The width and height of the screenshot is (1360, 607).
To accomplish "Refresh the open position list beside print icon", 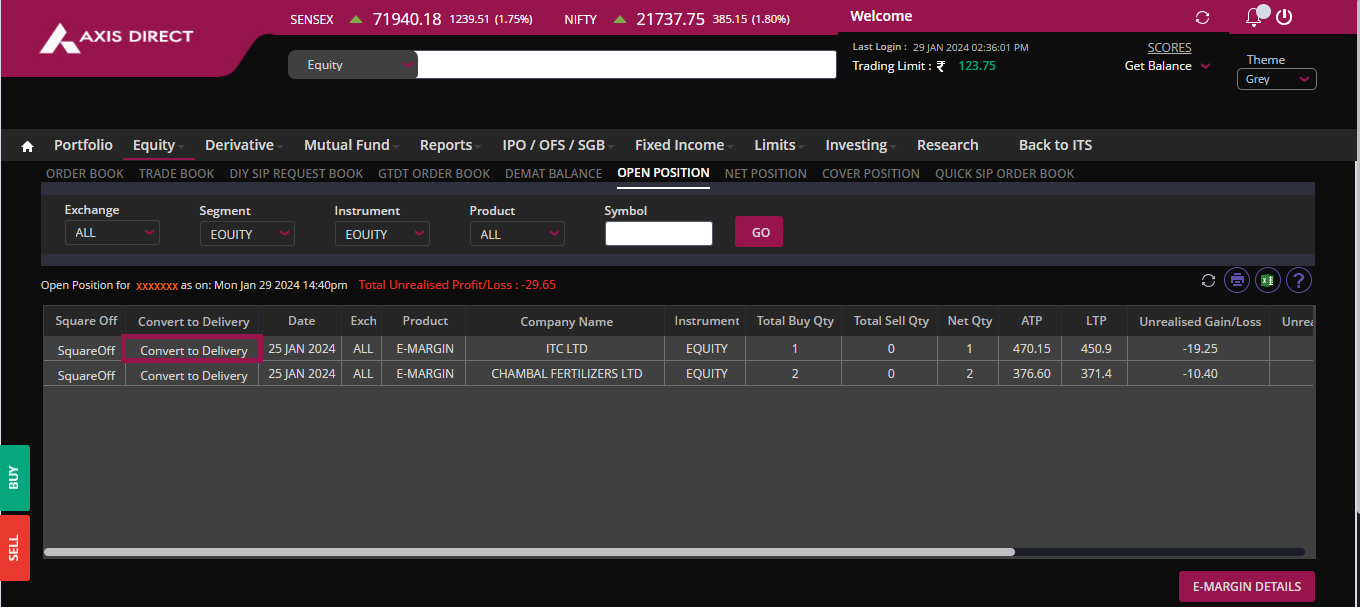I will click(1208, 281).
